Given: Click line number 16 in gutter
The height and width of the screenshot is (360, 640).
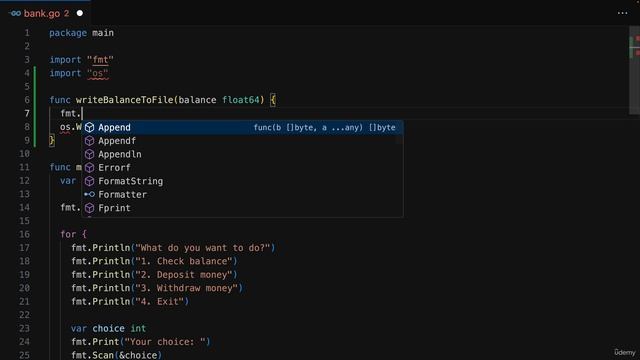Looking at the screenshot, I should (x=24, y=234).
